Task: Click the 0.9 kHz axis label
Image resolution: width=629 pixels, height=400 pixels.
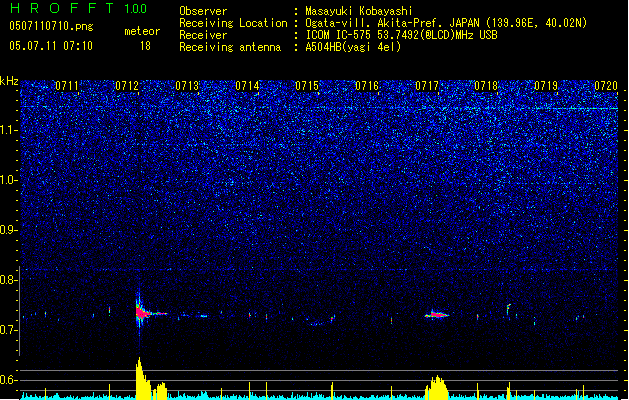Action: [9, 230]
